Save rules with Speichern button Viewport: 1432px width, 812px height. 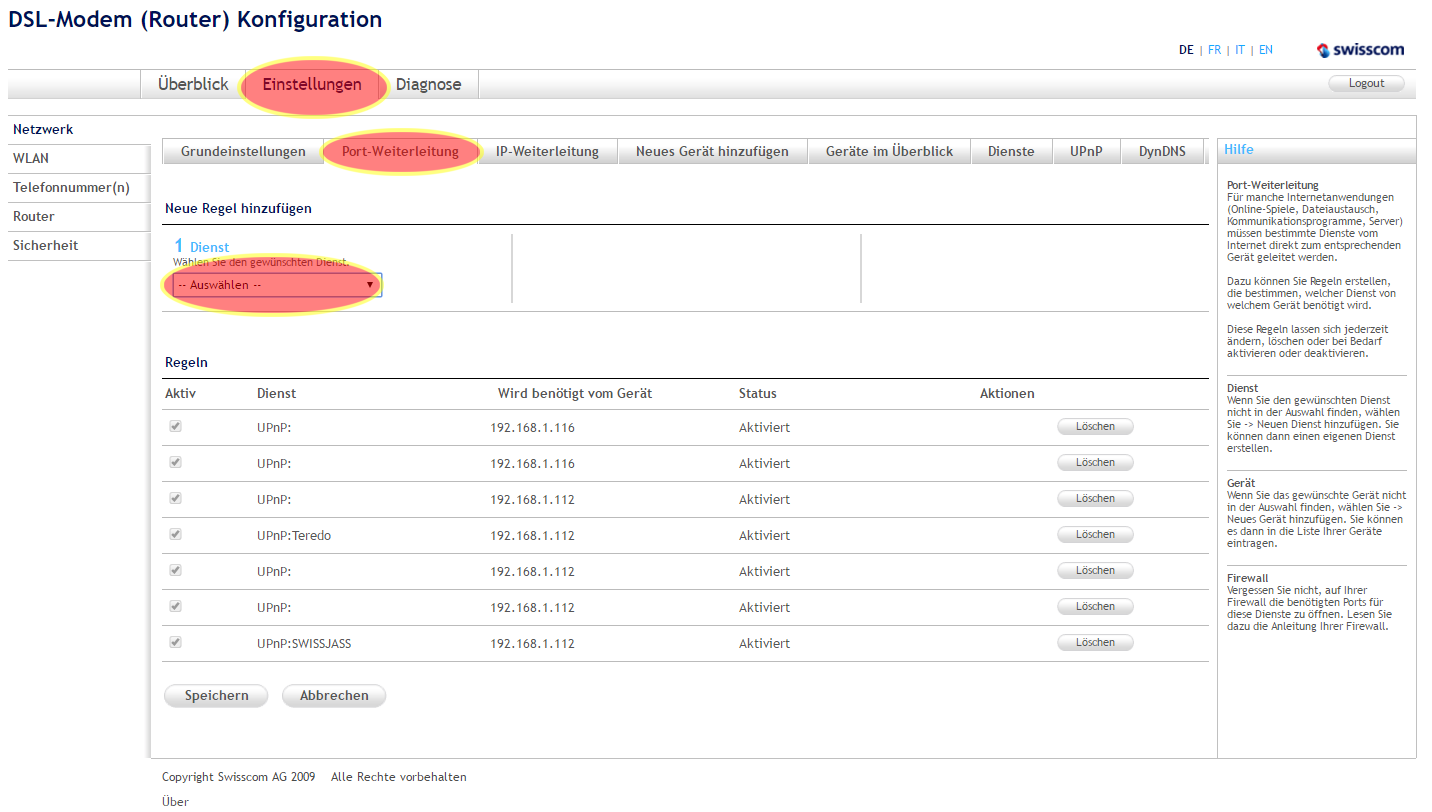[x=216, y=696]
